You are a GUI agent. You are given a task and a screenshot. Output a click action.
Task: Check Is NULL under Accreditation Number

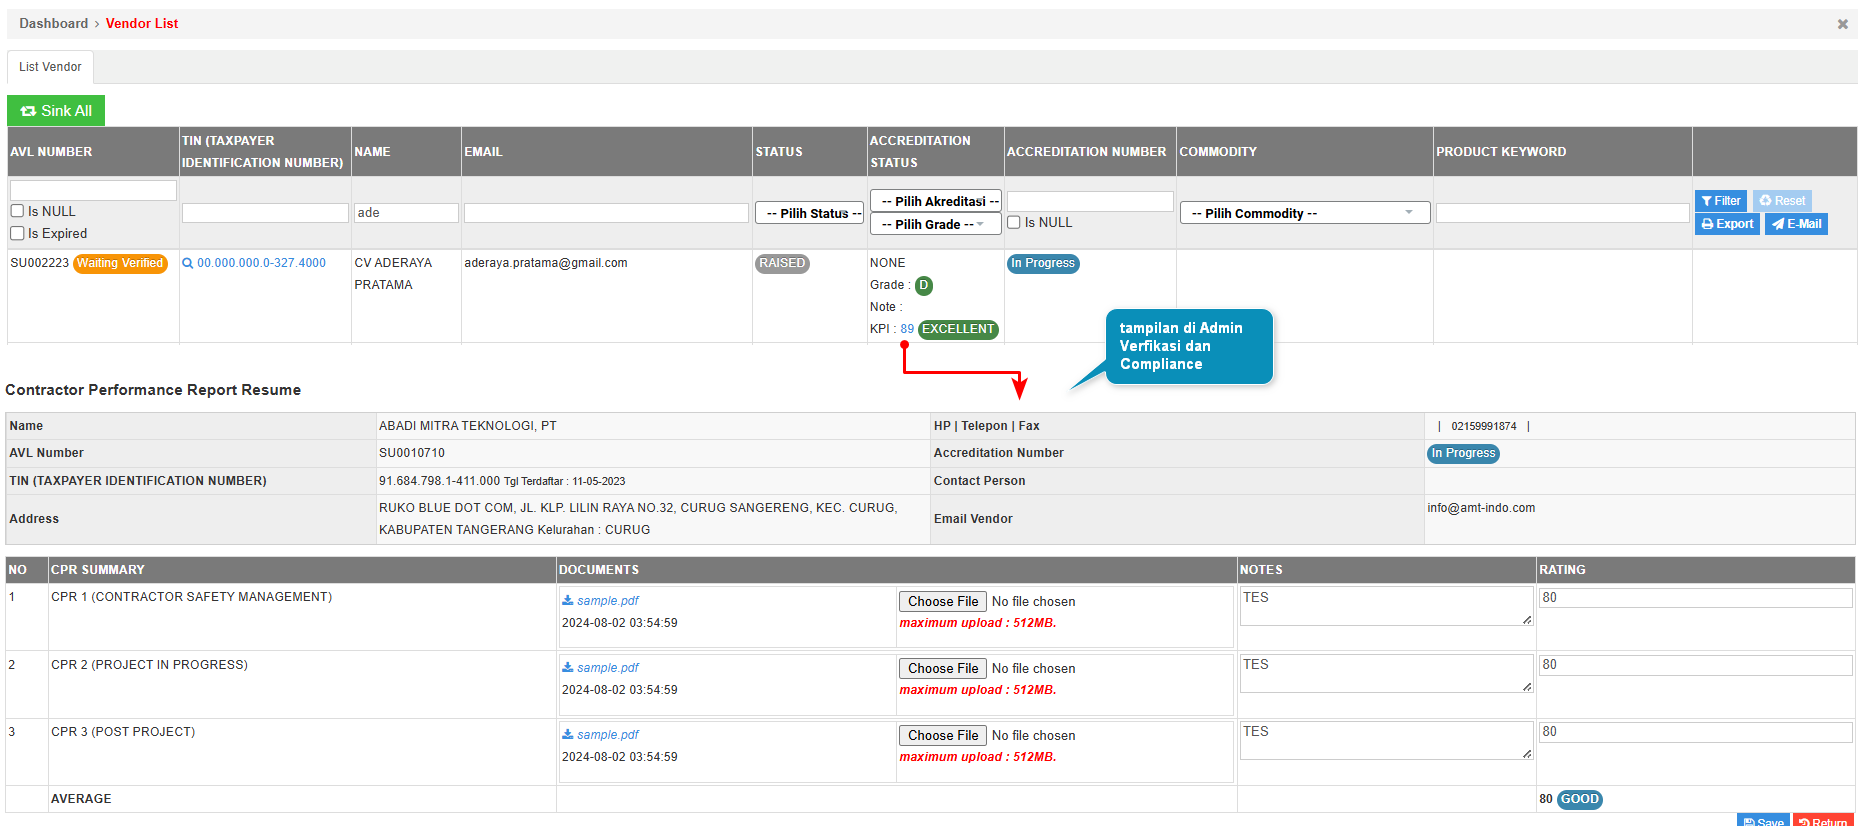pos(1014,222)
